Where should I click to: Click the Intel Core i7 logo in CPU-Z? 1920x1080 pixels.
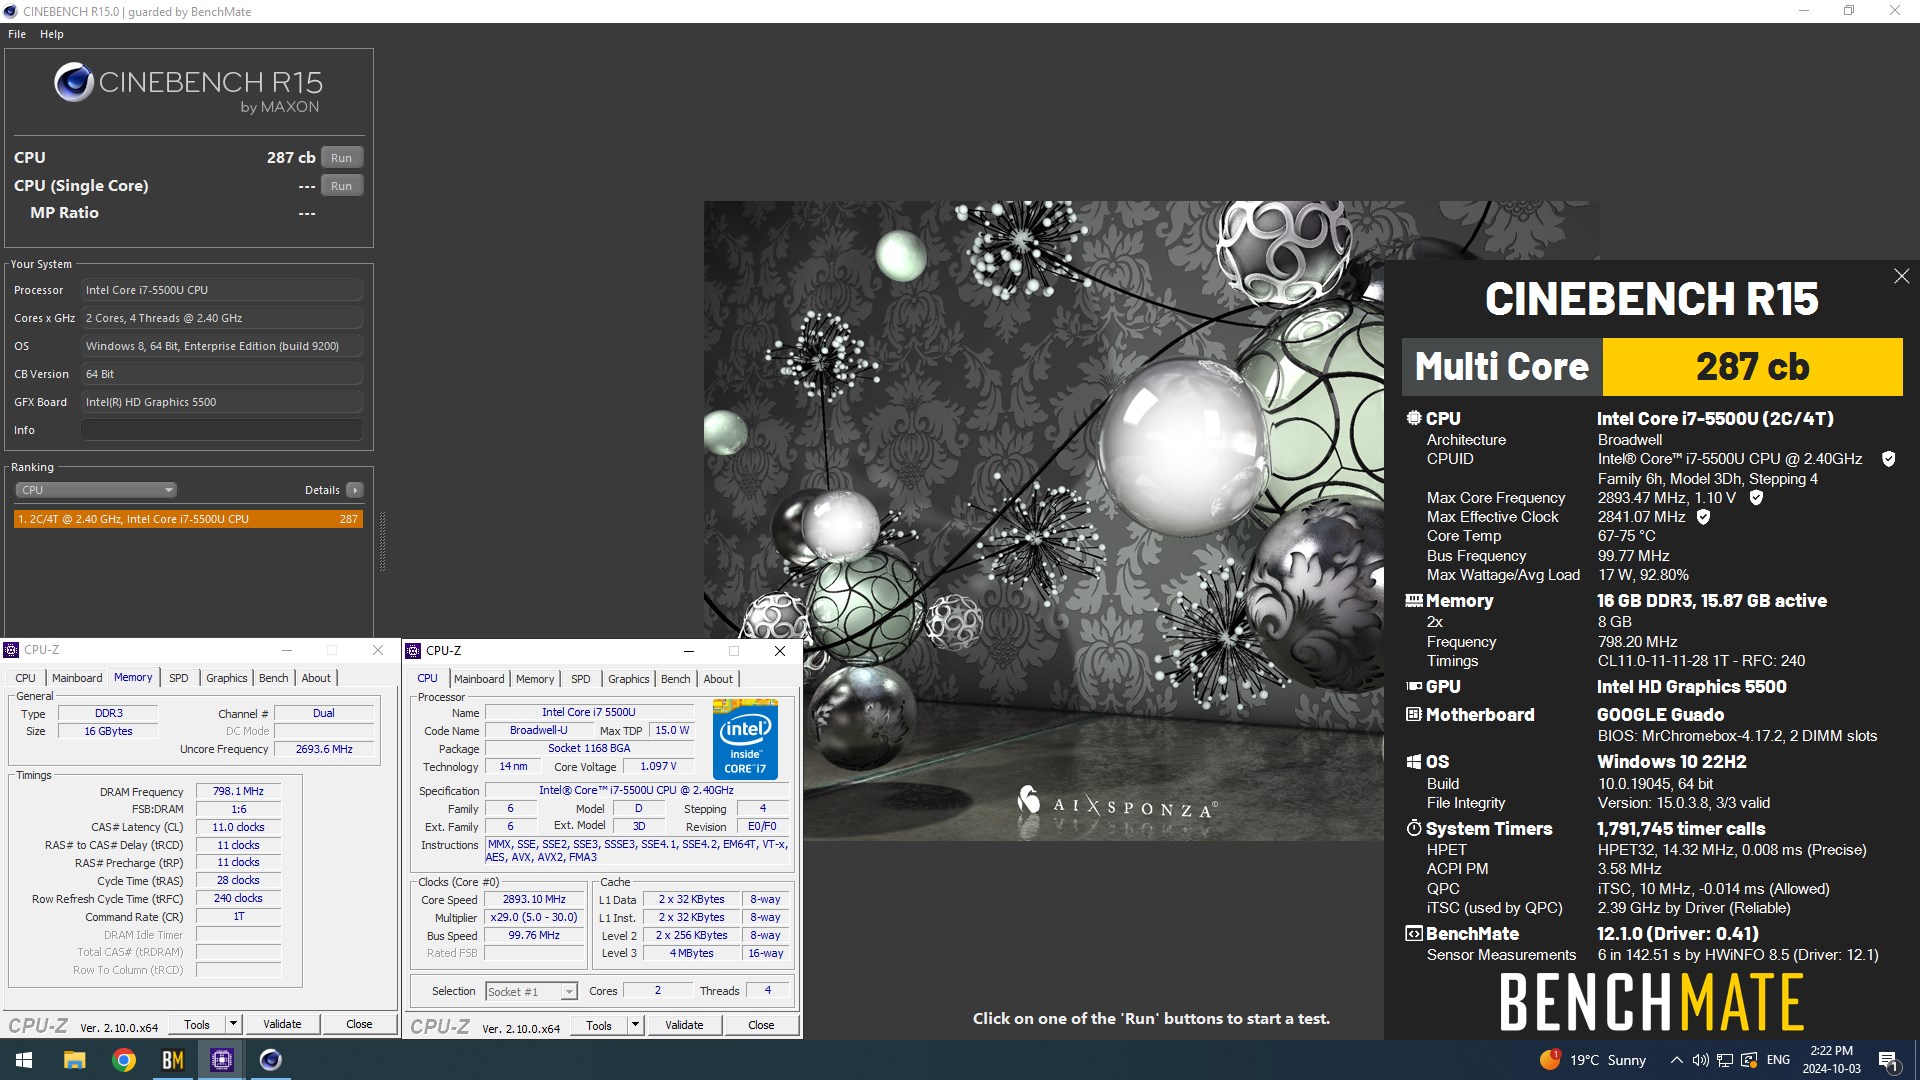[x=745, y=740]
